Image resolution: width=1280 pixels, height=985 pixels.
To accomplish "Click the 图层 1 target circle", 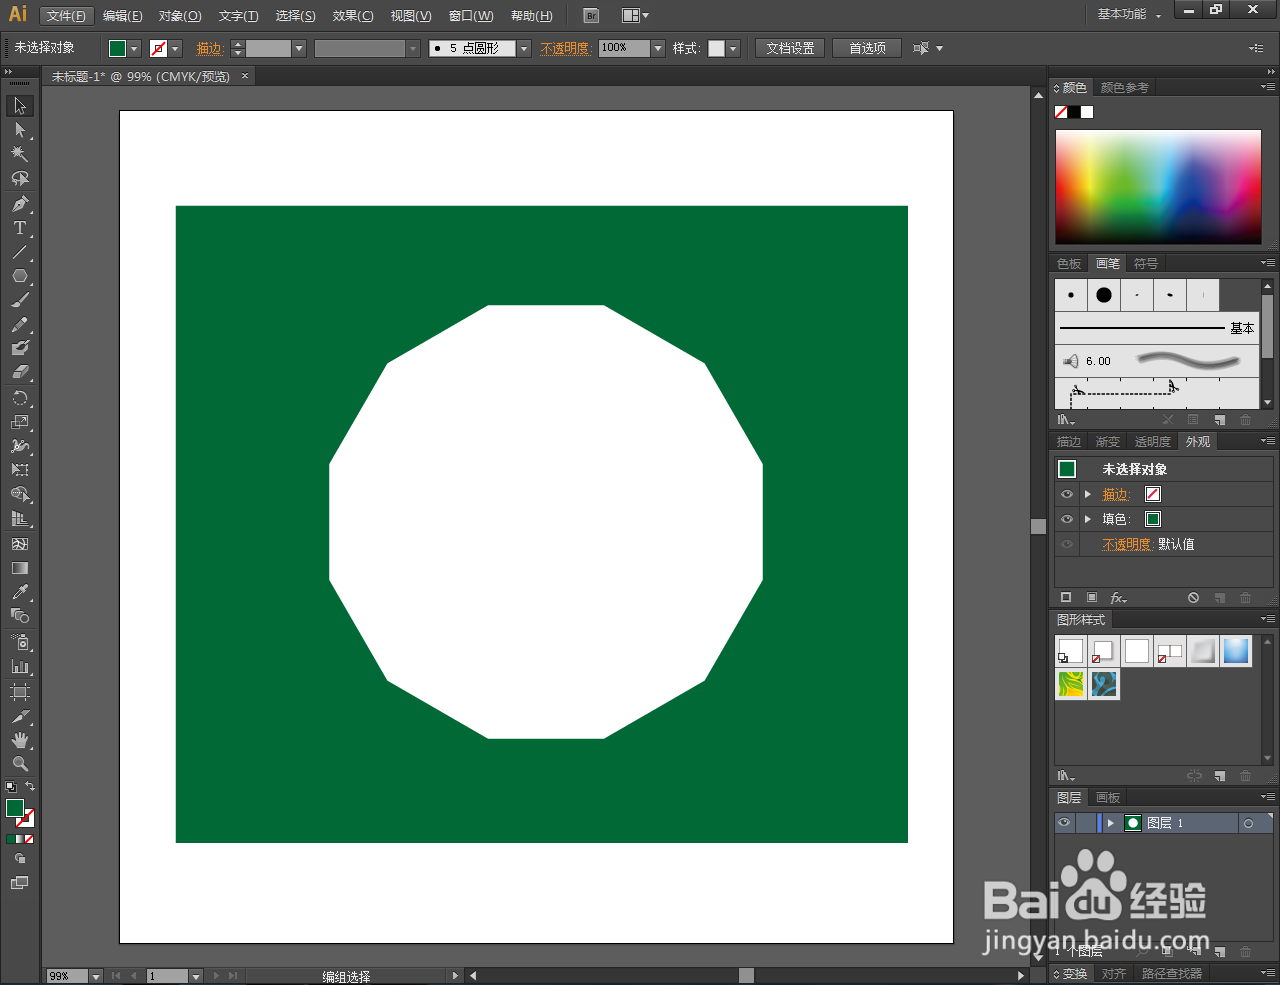I will (x=1248, y=823).
